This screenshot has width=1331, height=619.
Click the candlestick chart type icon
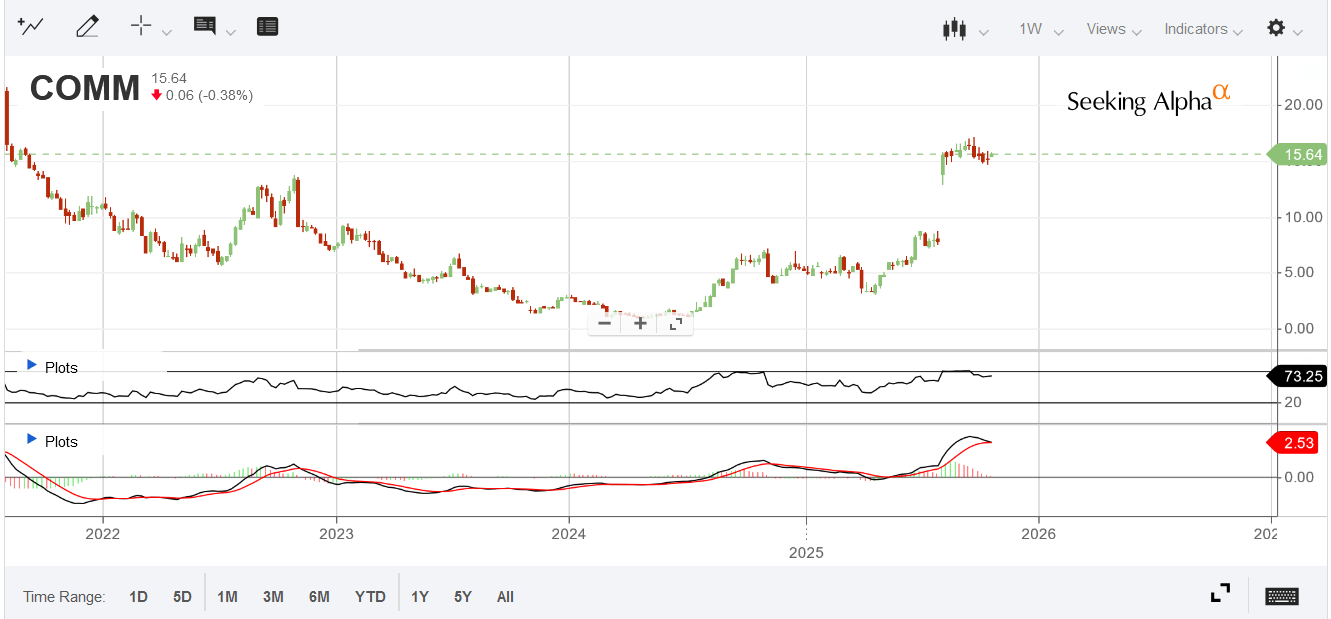[955, 30]
